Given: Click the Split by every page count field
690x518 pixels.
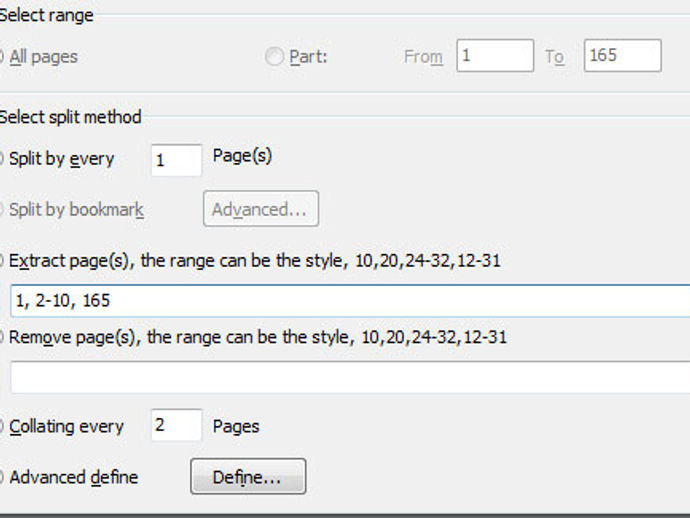Looking at the screenshot, I should coord(176,160).
